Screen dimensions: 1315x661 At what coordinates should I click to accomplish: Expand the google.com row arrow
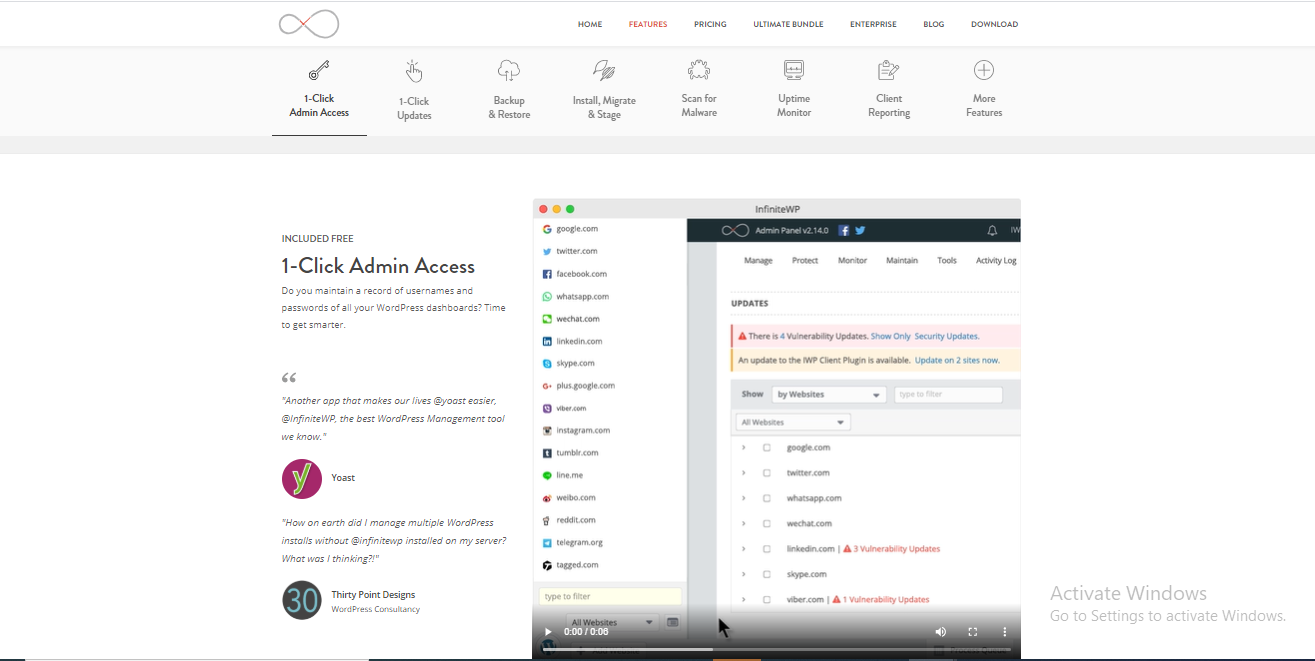click(743, 448)
